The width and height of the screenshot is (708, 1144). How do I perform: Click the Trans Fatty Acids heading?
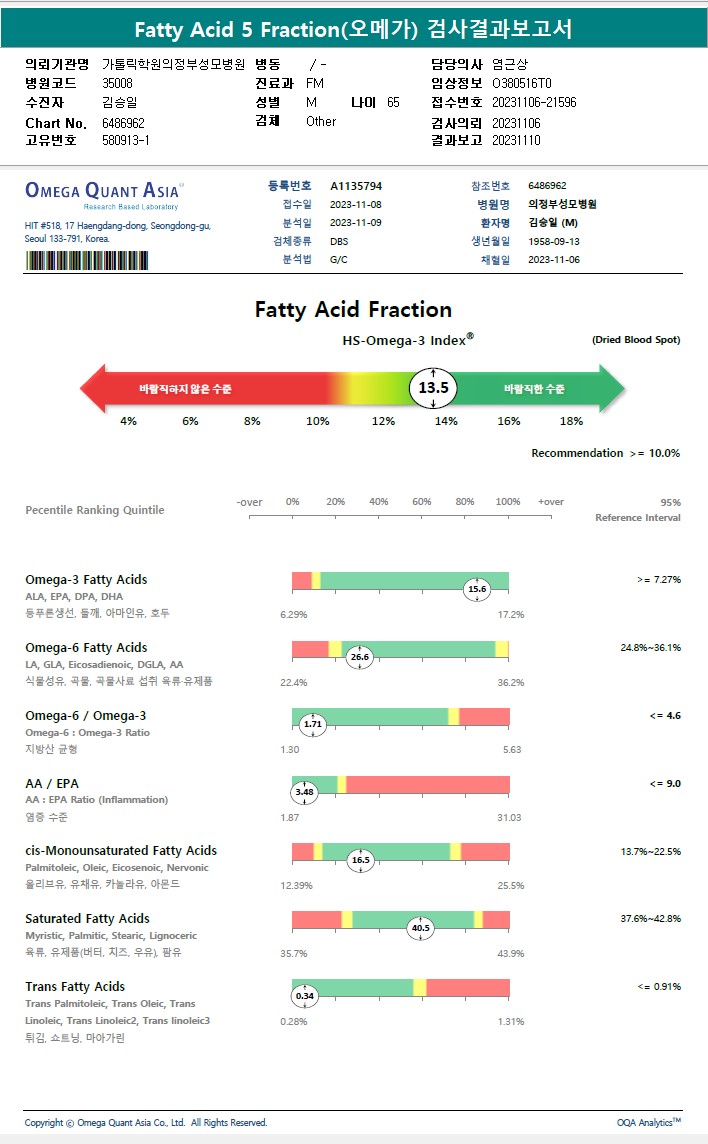point(75,986)
